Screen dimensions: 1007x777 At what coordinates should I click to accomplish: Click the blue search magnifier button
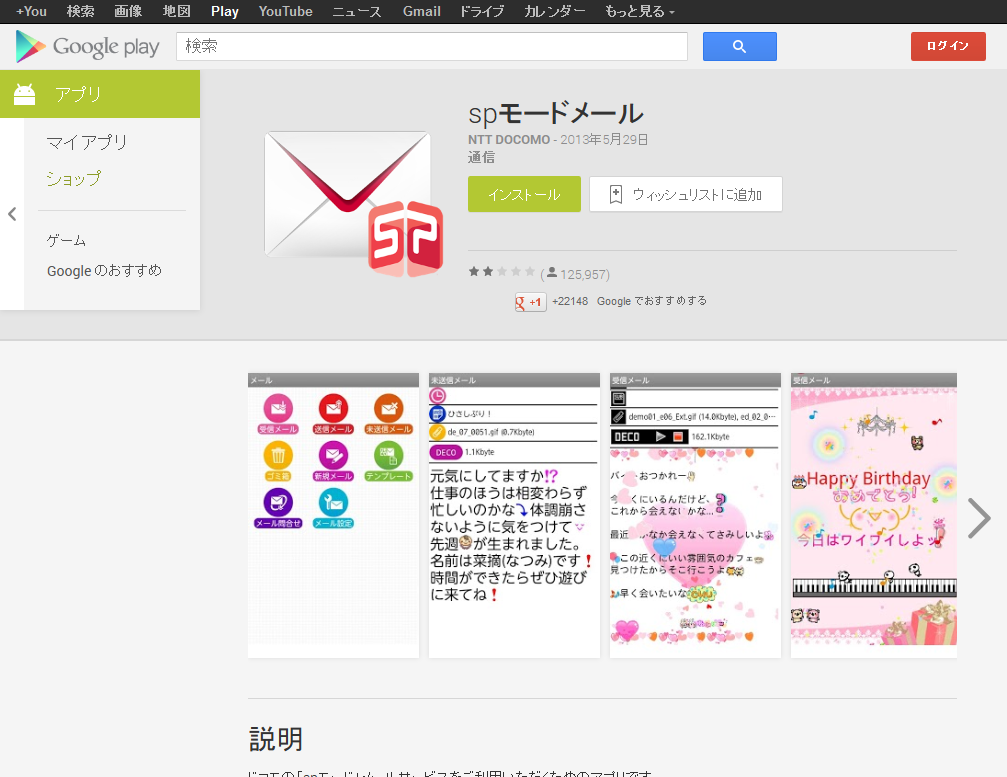coord(739,46)
